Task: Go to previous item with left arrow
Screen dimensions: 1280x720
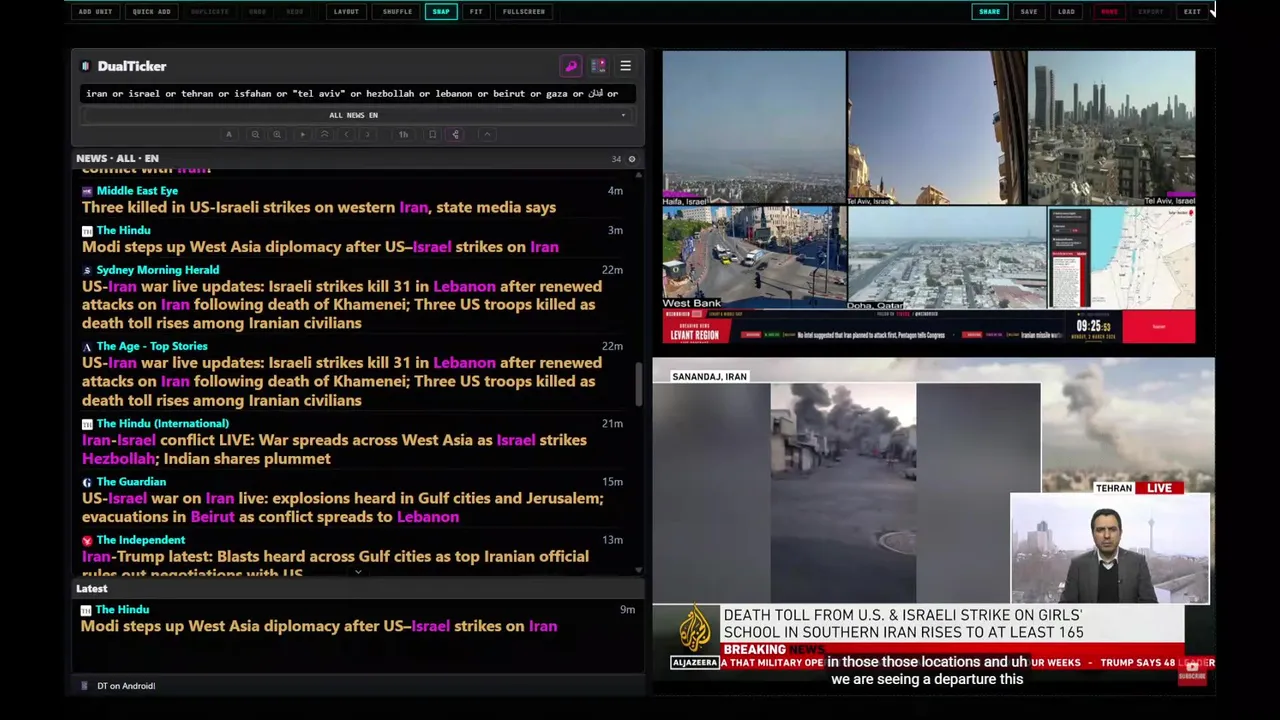Action: coord(346,134)
